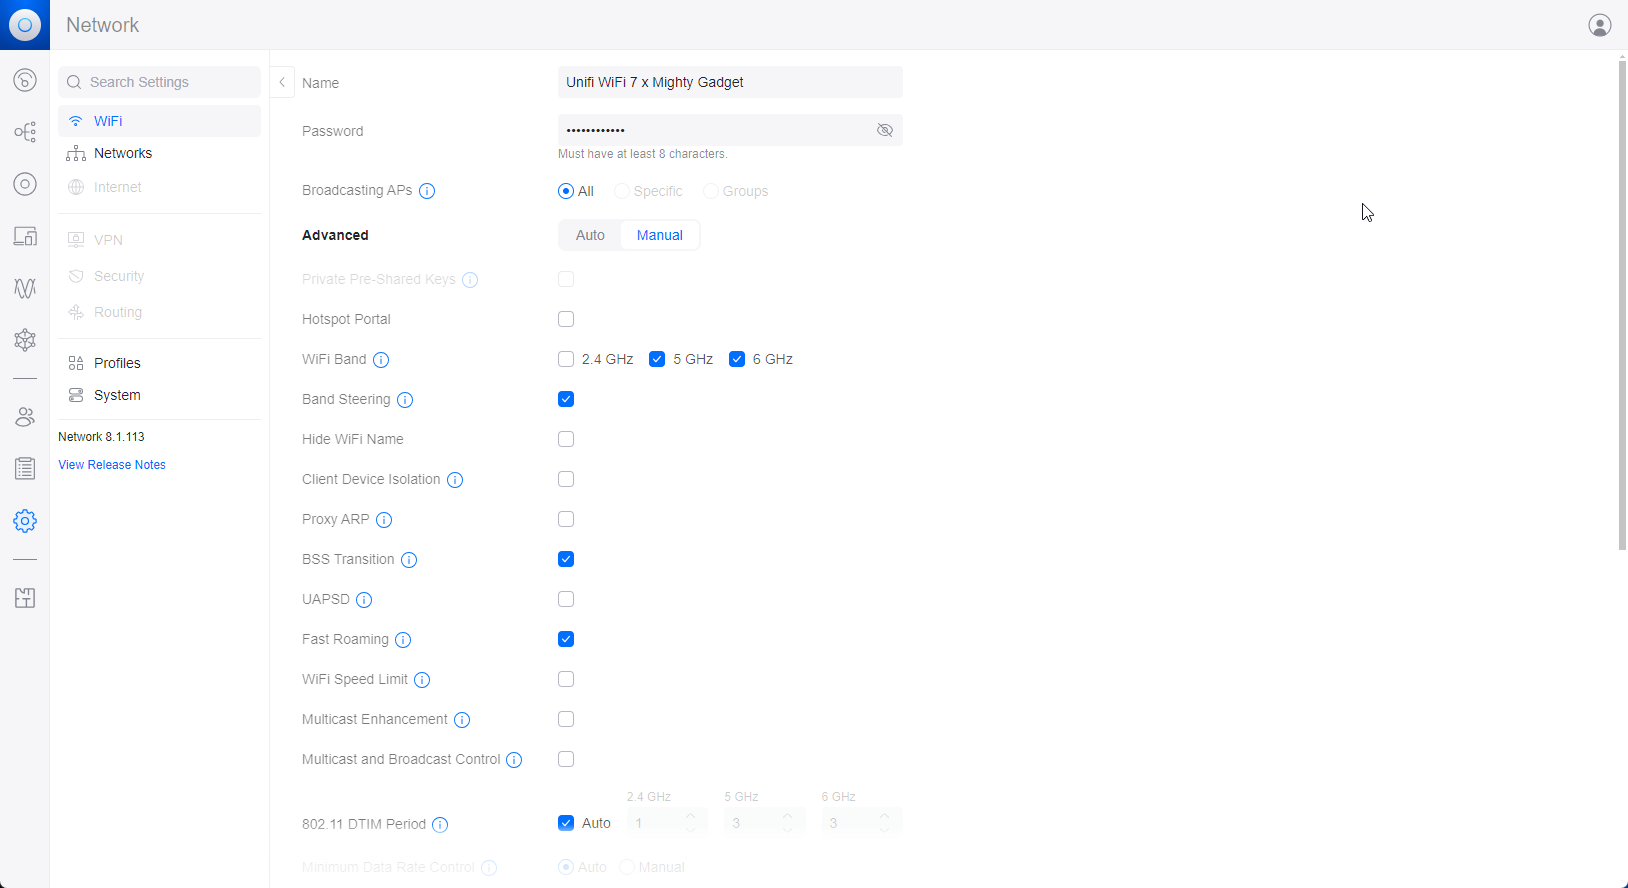Open Networks settings section

click(x=123, y=153)
